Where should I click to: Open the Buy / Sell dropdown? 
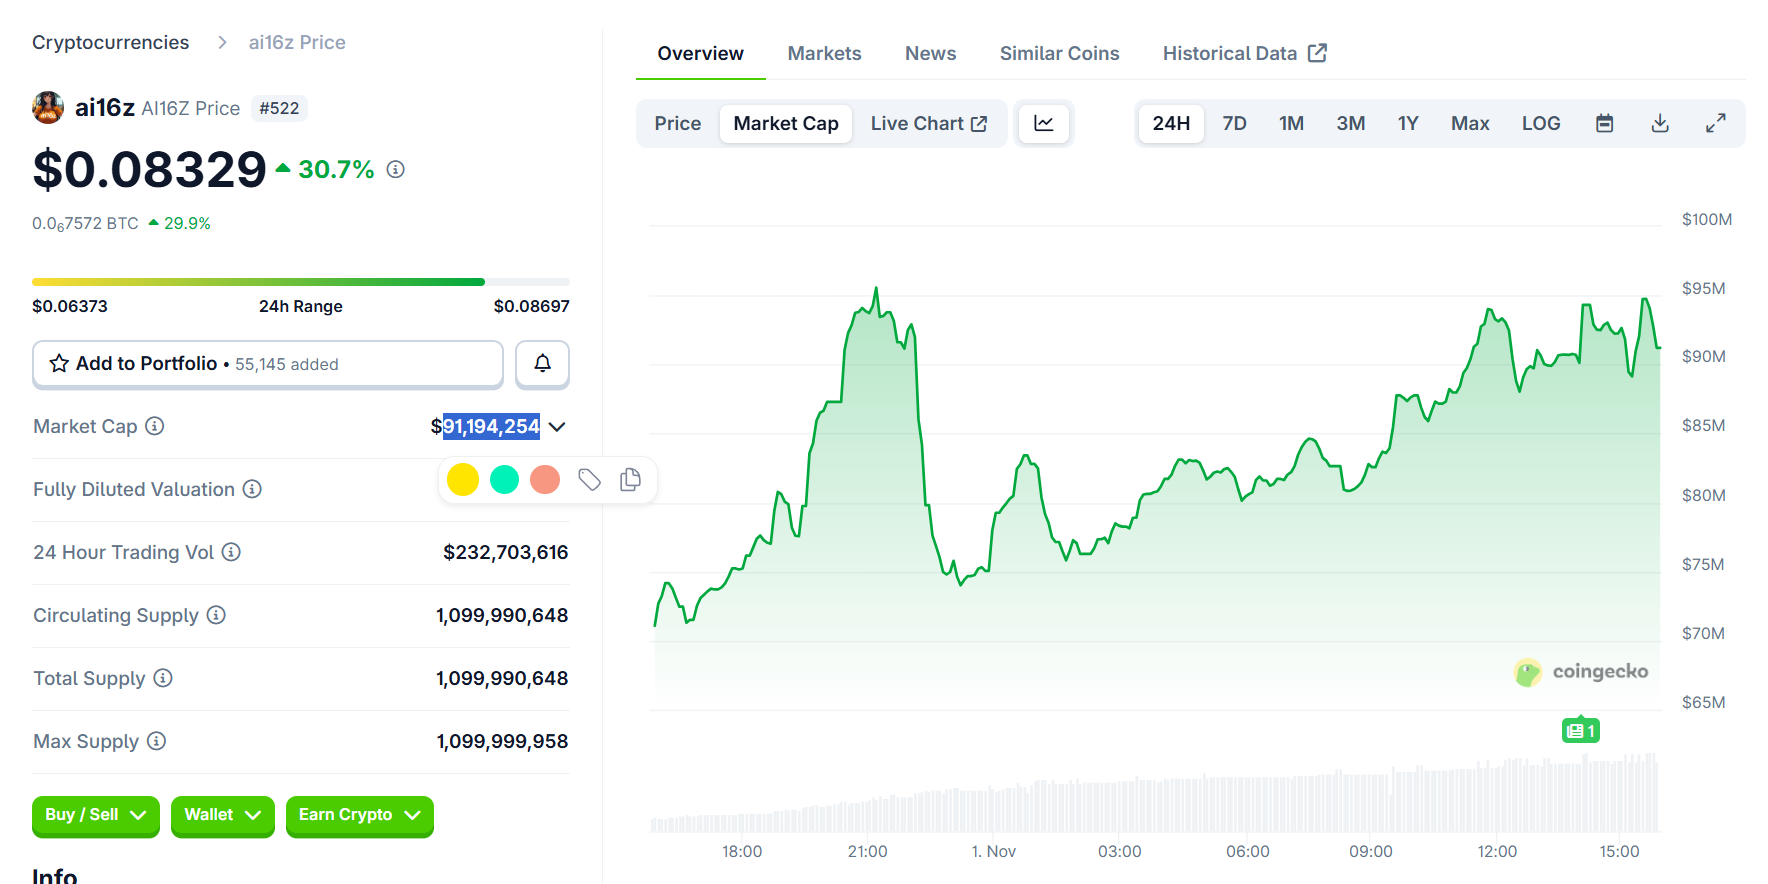tap(95, 815)
